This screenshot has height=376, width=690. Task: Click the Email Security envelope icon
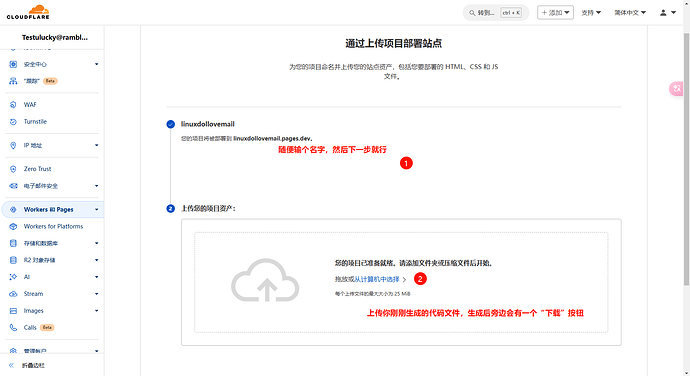coord(13,186)
